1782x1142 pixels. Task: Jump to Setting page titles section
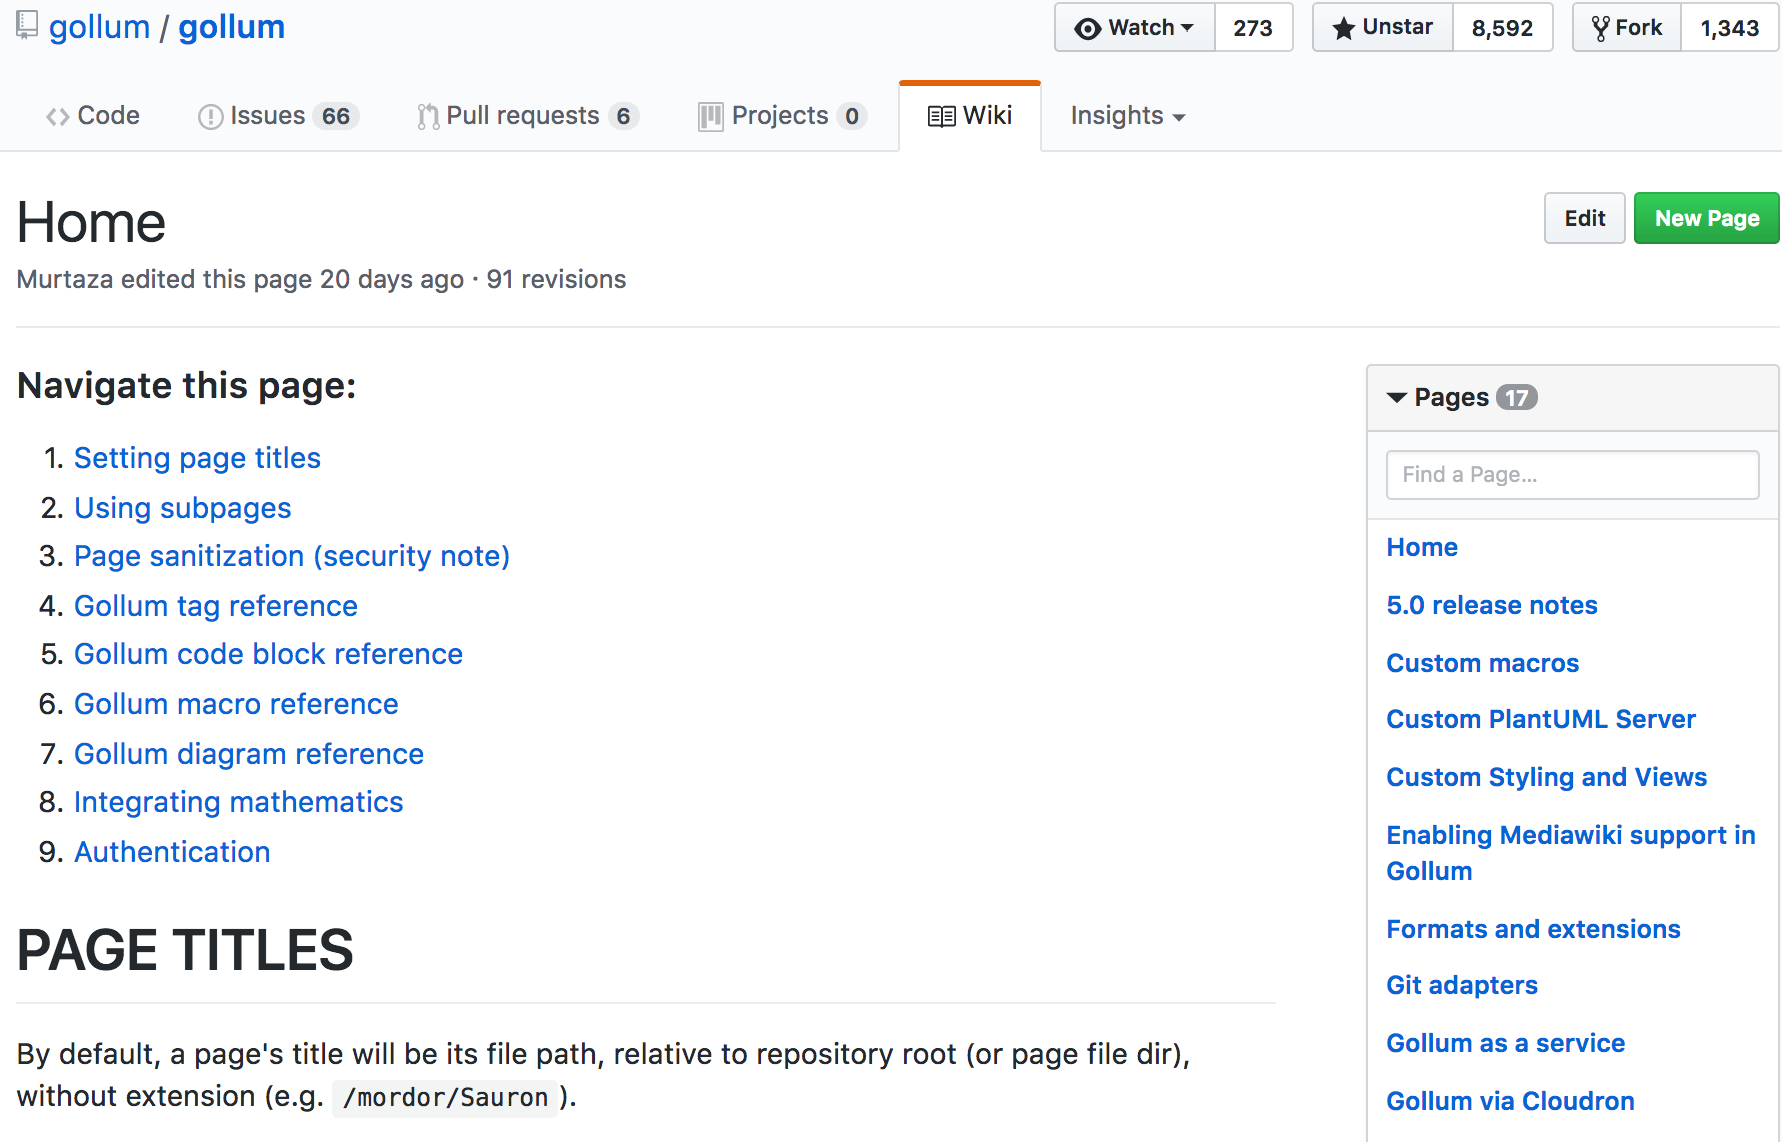197,458
